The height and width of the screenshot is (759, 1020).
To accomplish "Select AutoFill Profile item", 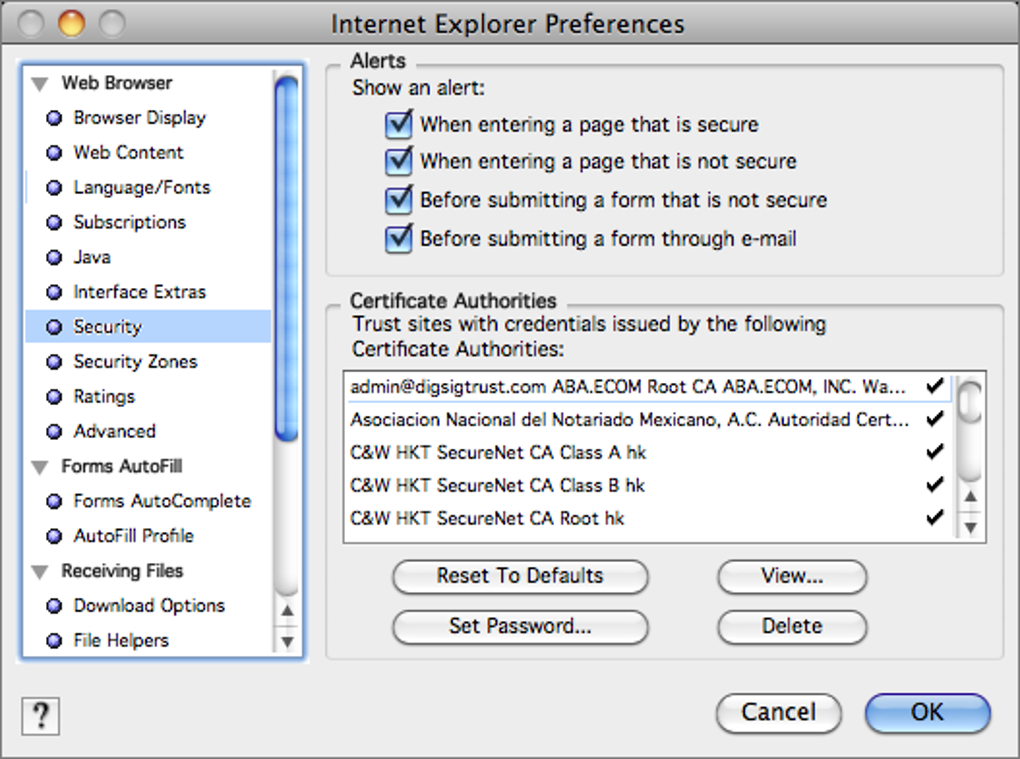I will [x=133, y=535].
